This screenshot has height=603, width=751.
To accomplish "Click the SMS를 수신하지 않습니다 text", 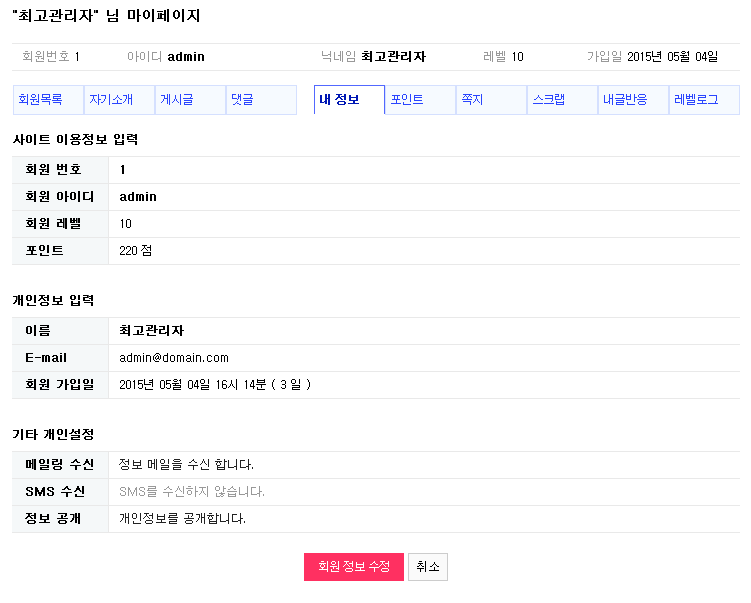I will pos(191,492).
